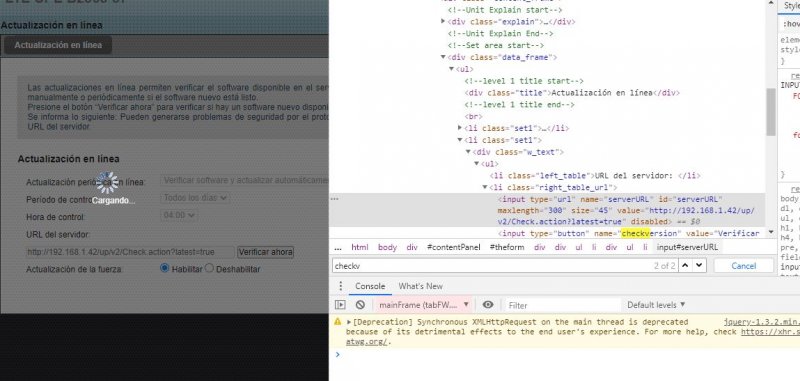Cancel the DevTools element search
This screenshot has width=800, height=381.
click(x=743, y=265)
